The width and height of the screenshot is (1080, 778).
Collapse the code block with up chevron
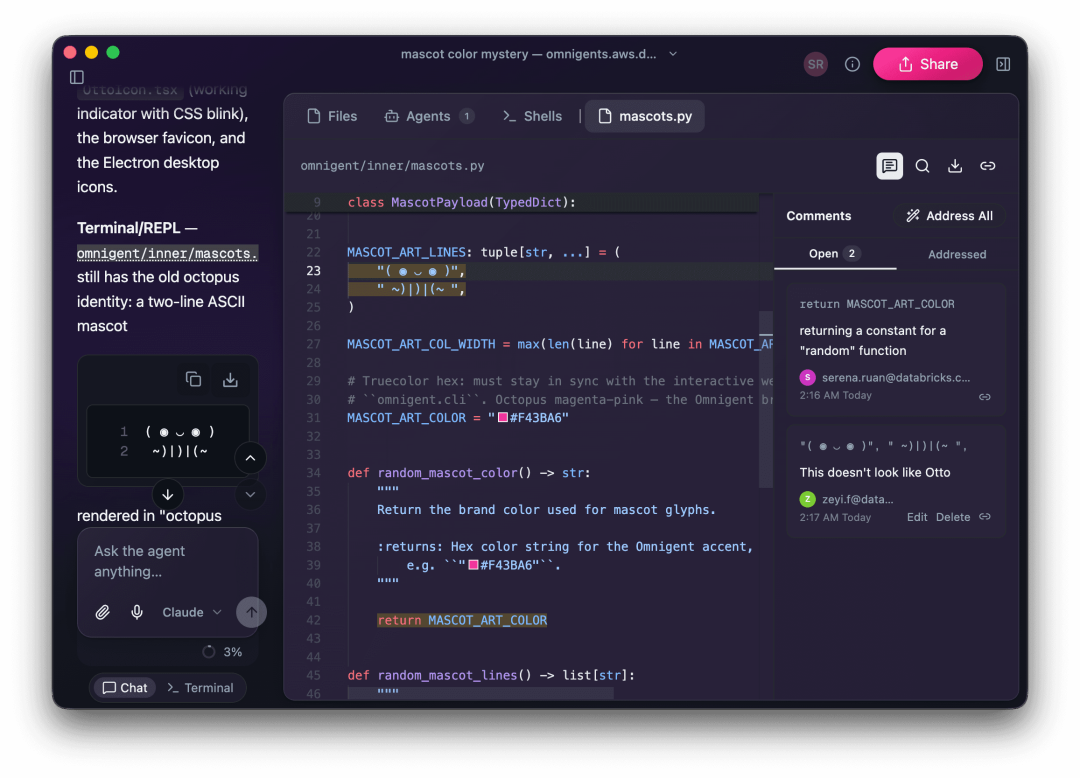[x=251, y=458]
